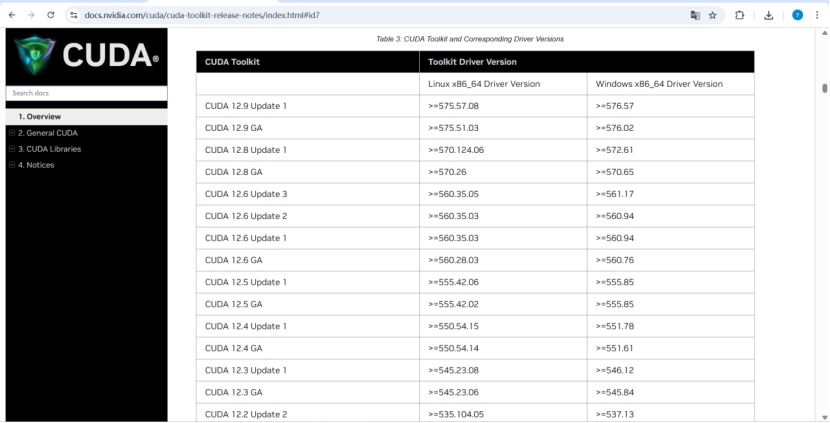Click the CUDA 12.8 Update 1 cell
The width and height of the screenshot is (830, 423).
point(308,150)
